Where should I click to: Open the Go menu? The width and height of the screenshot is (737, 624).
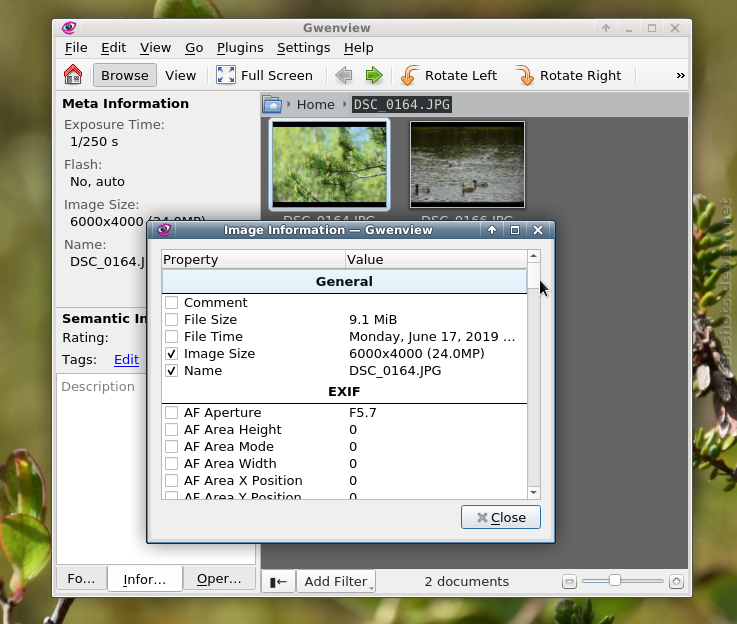click(194, 47)
